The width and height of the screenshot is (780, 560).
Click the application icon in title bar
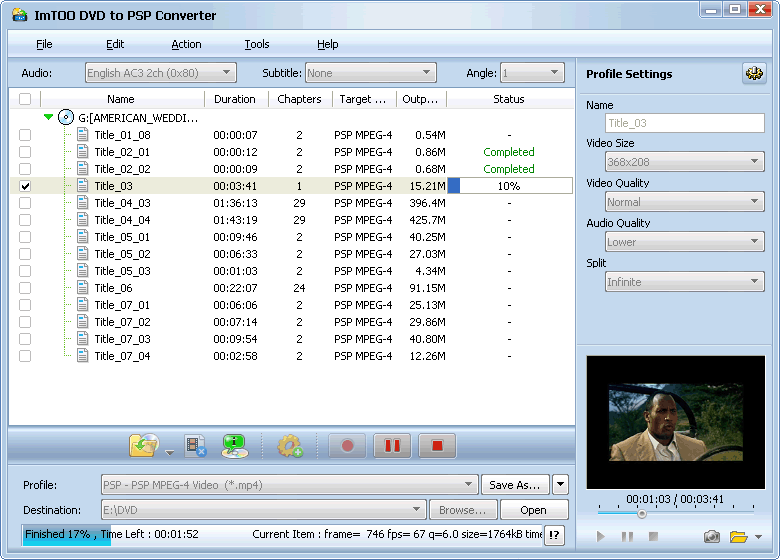tap(19, 15)
